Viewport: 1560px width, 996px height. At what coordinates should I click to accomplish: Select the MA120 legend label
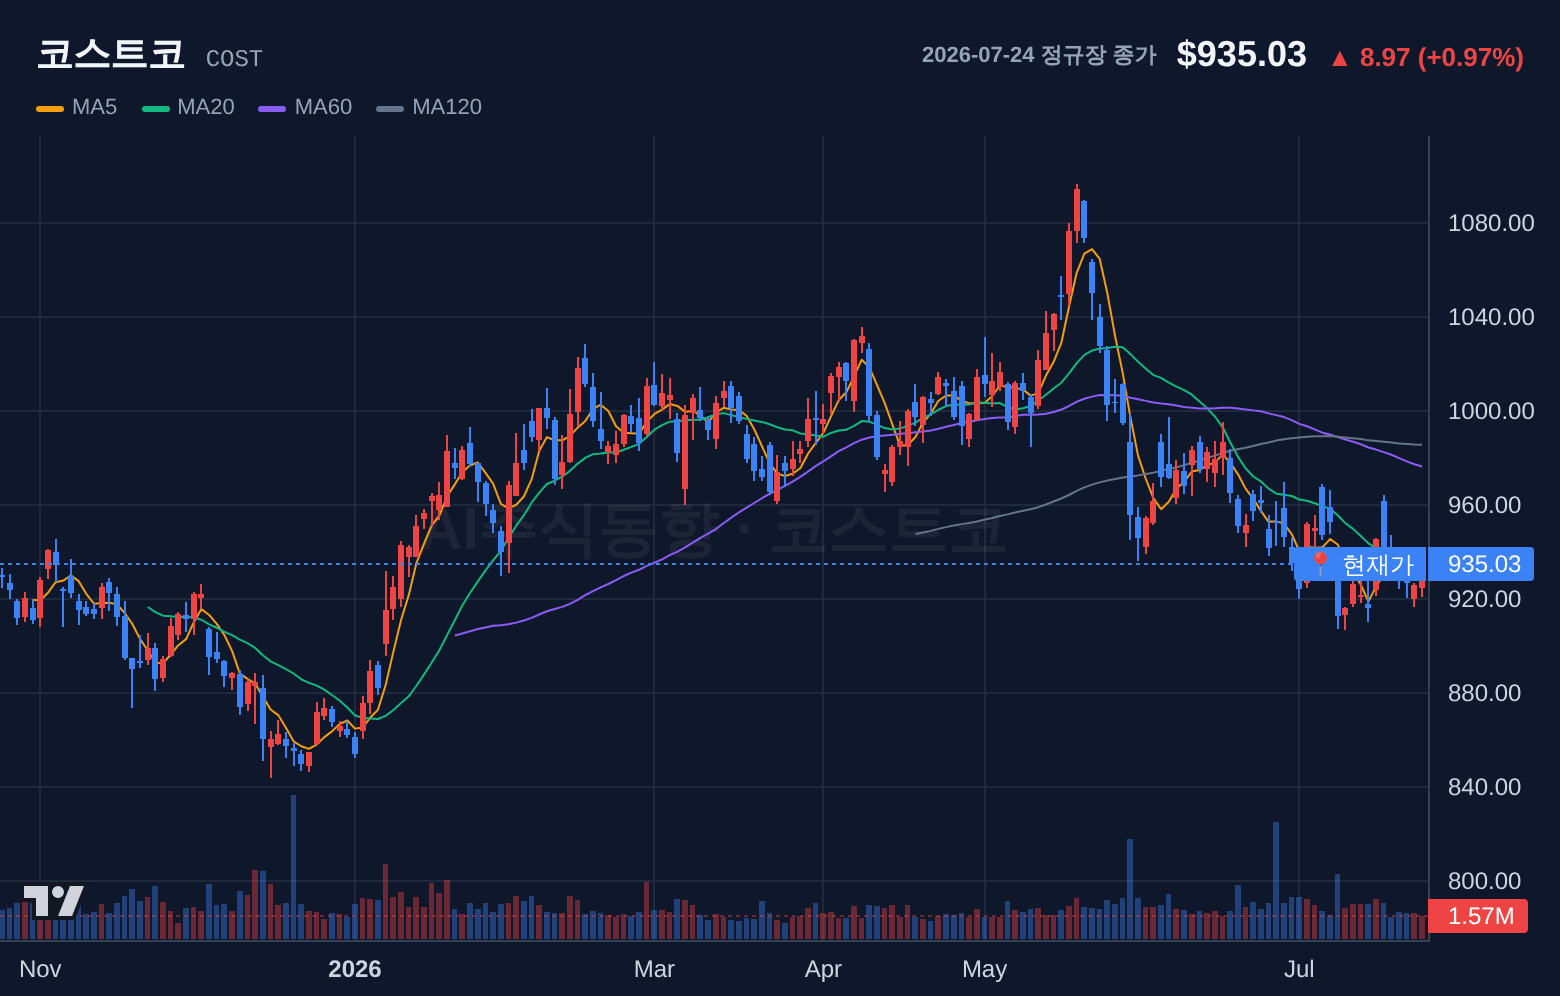coord(447,107)
